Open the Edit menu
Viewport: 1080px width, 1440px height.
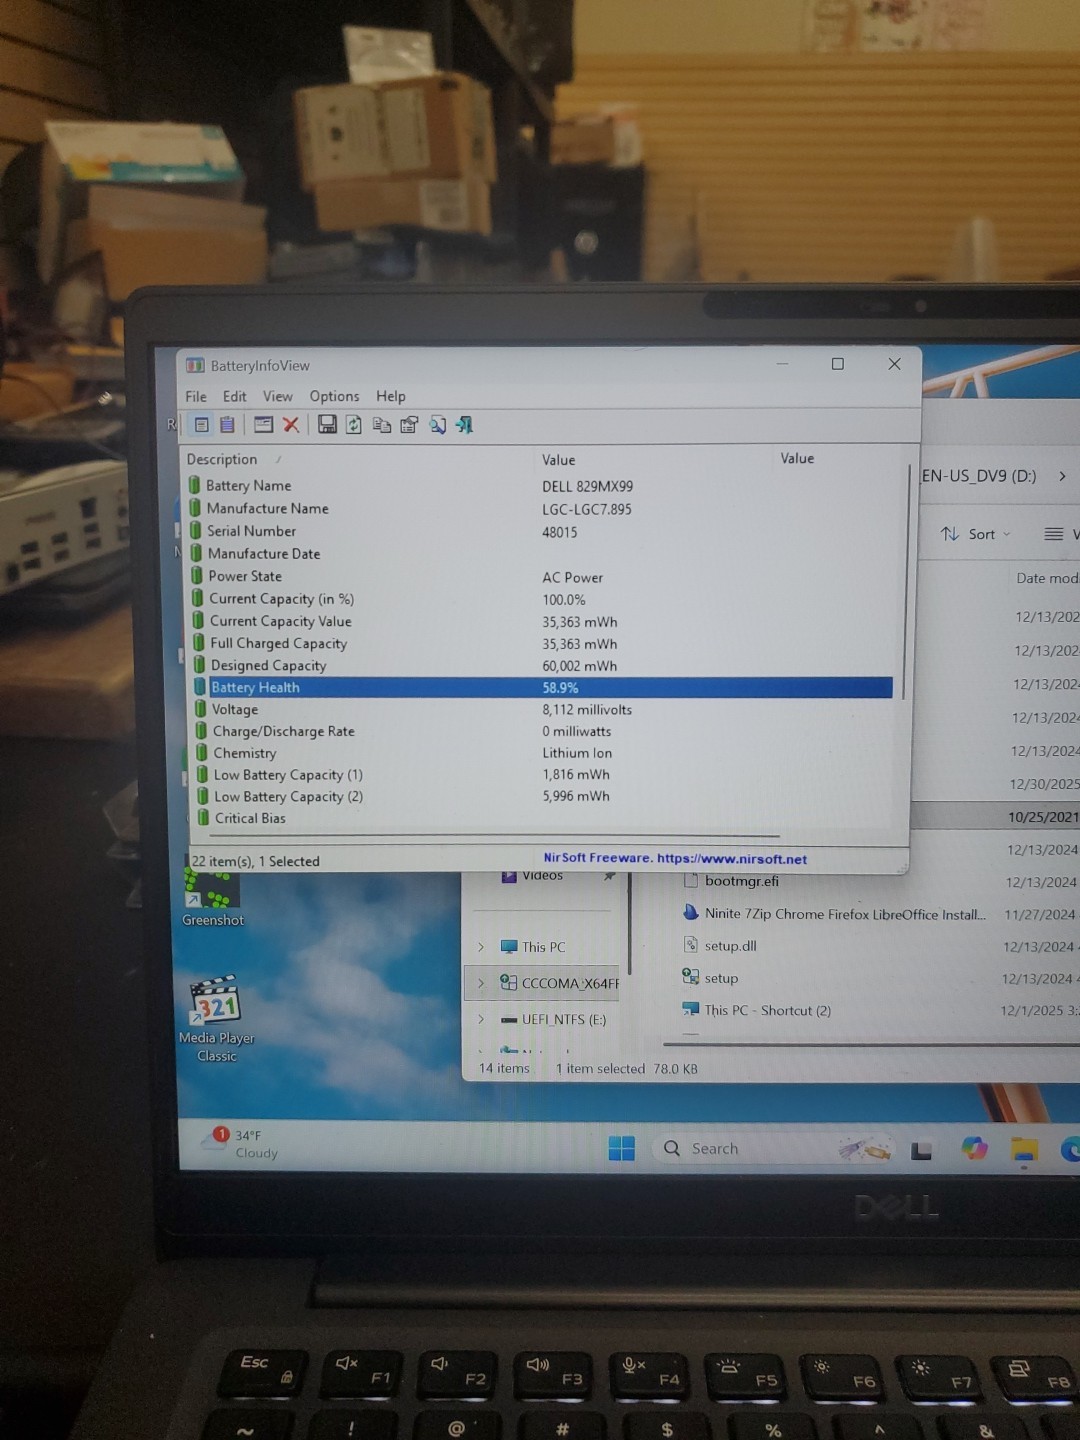pos(234,396)
